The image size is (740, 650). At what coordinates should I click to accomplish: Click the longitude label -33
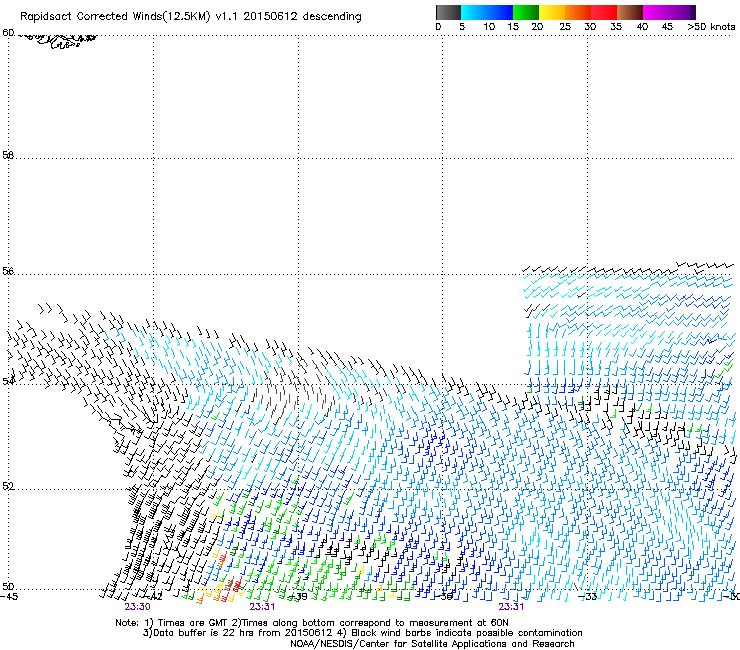(588, 597)
